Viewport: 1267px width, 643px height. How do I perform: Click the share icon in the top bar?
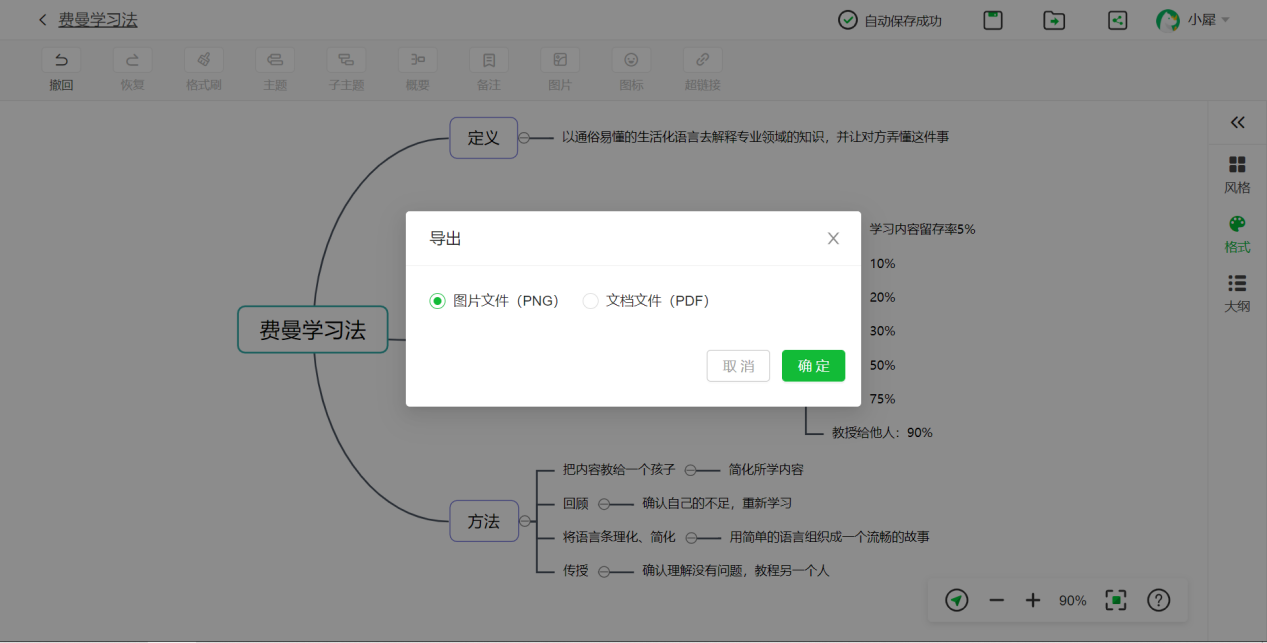[x=1117, y=19]
